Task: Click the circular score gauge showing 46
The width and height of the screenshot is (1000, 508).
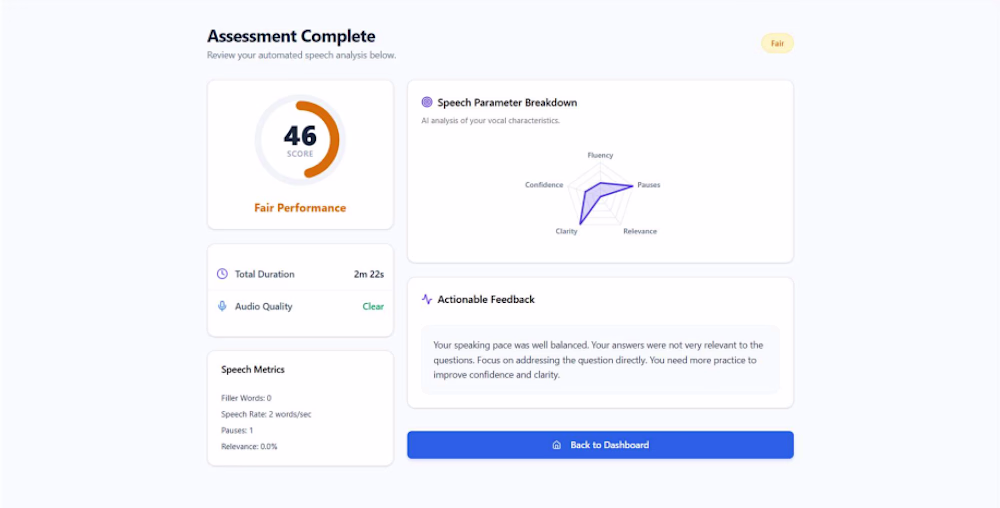Action: click(300, 140)
